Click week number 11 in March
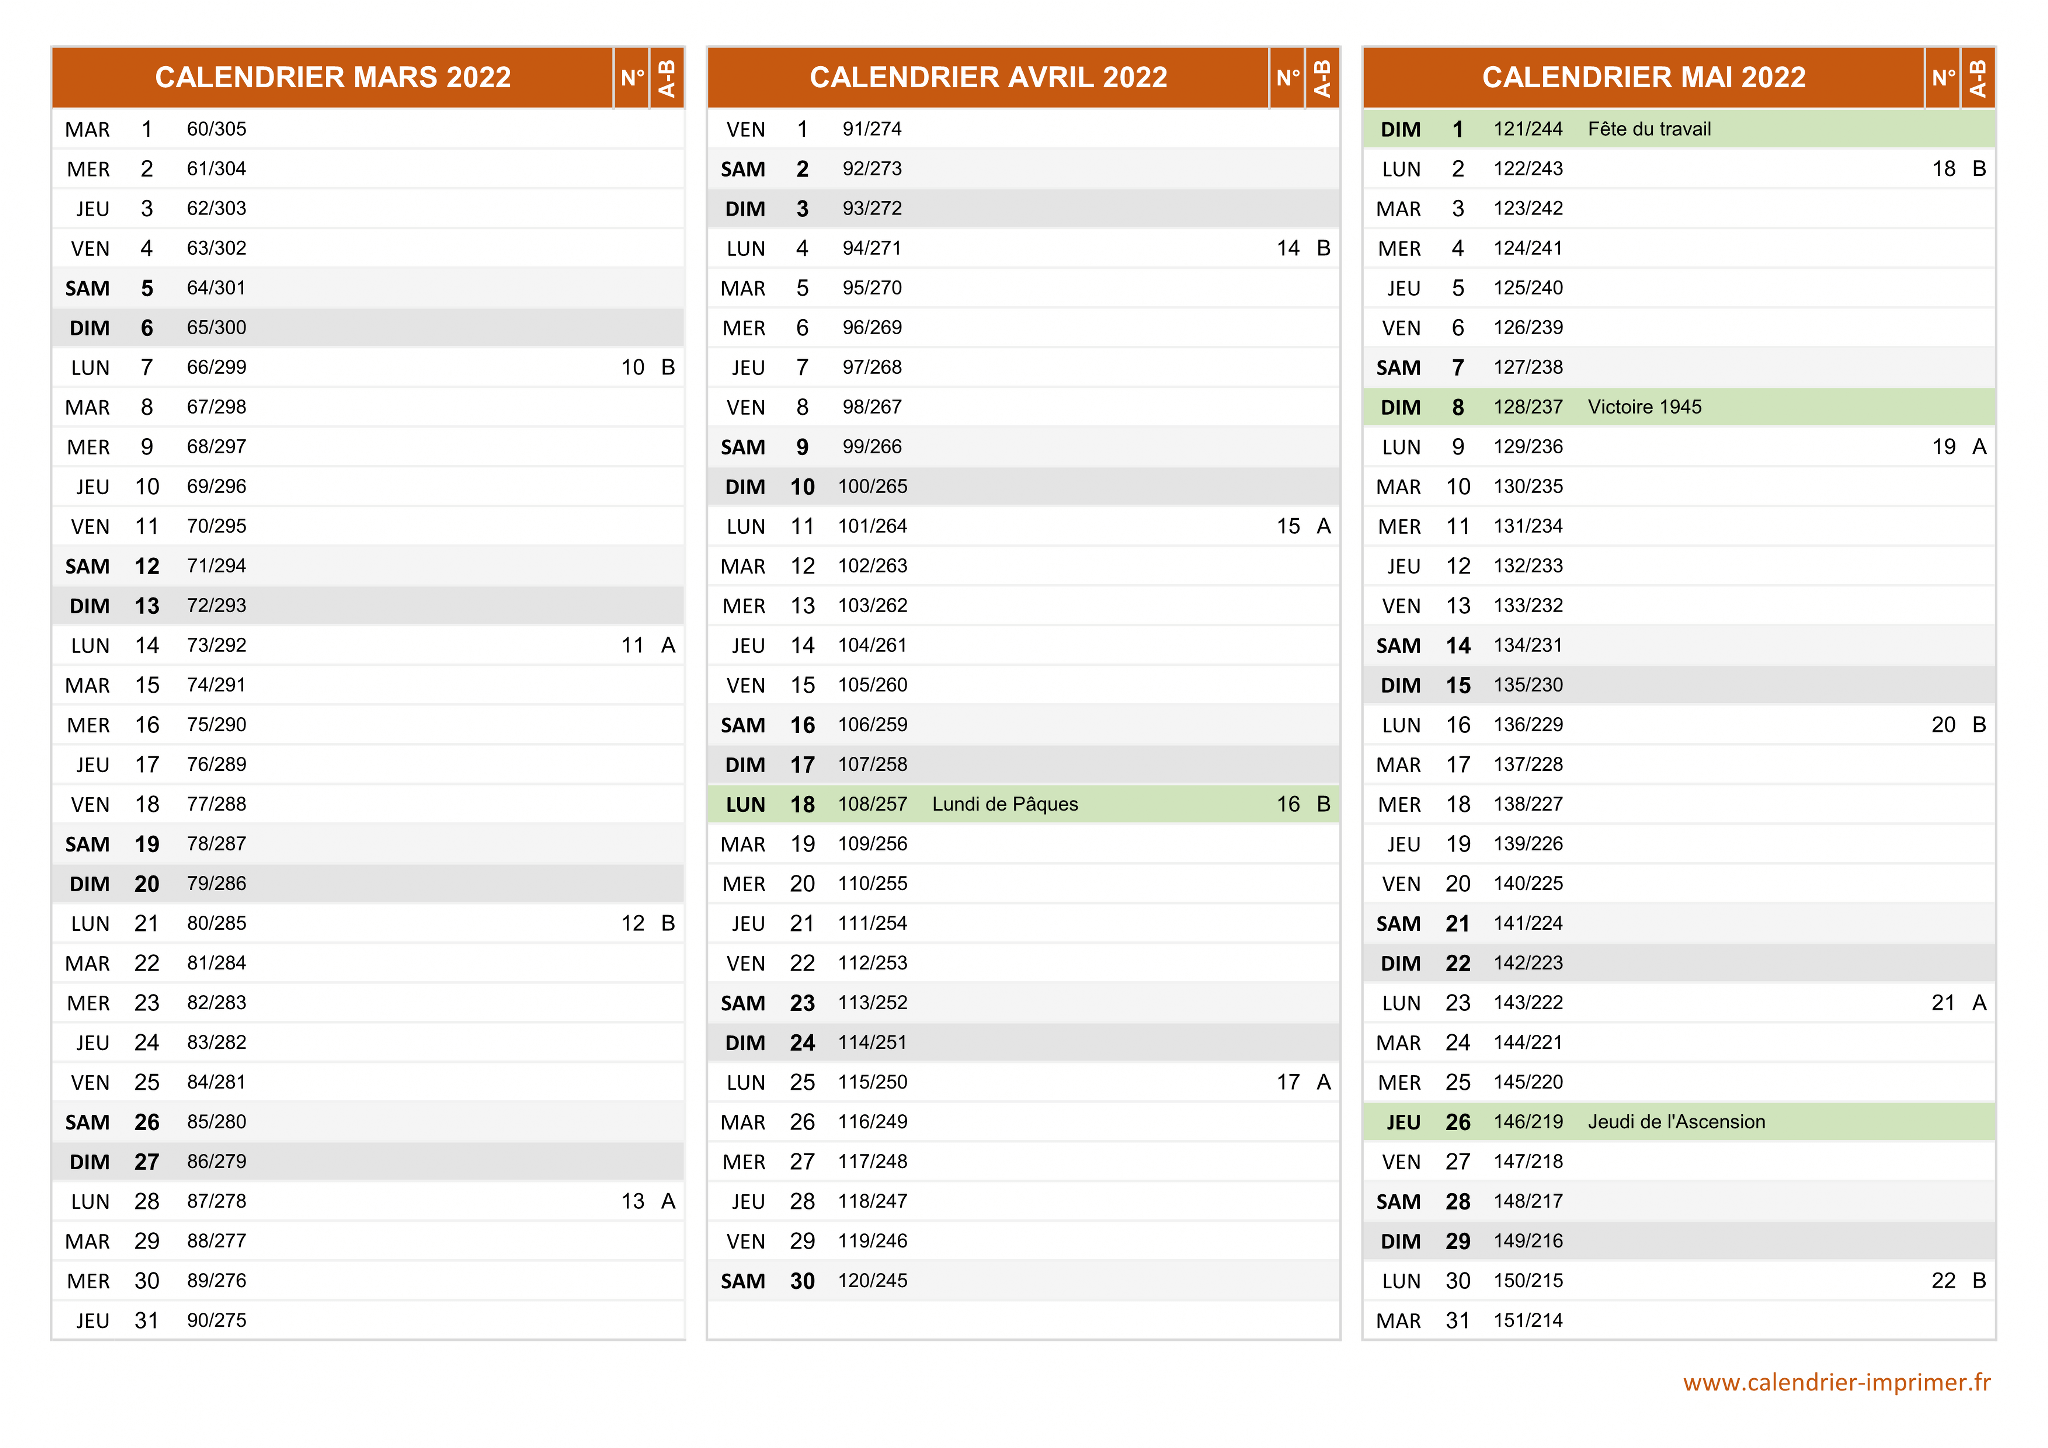Image resolution: width=2048 pixels, height=1448 pixels. (x=633, y=645)
